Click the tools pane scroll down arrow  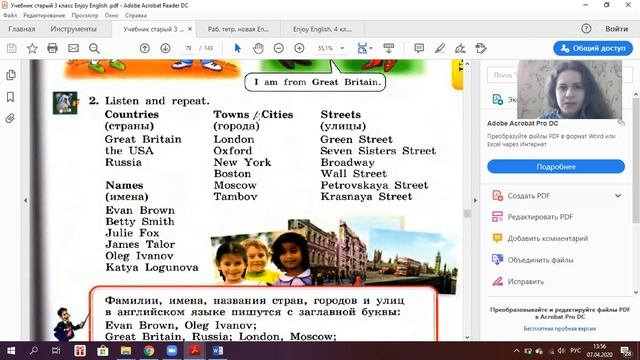[x=636, y=292]
